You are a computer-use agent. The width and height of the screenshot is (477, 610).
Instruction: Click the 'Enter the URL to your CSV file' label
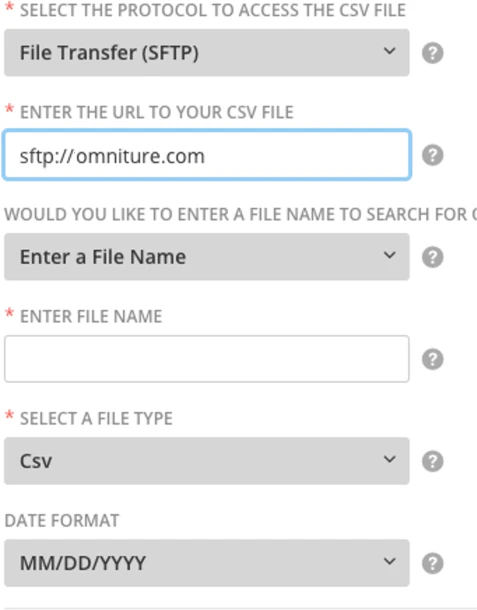[157, 112]
